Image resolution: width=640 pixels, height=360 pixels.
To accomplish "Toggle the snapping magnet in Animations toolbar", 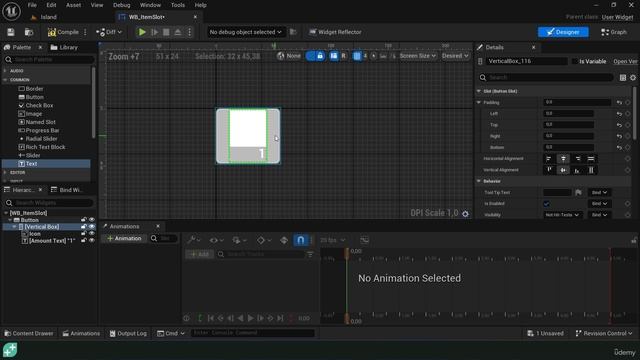I will (x=300, y=240).
